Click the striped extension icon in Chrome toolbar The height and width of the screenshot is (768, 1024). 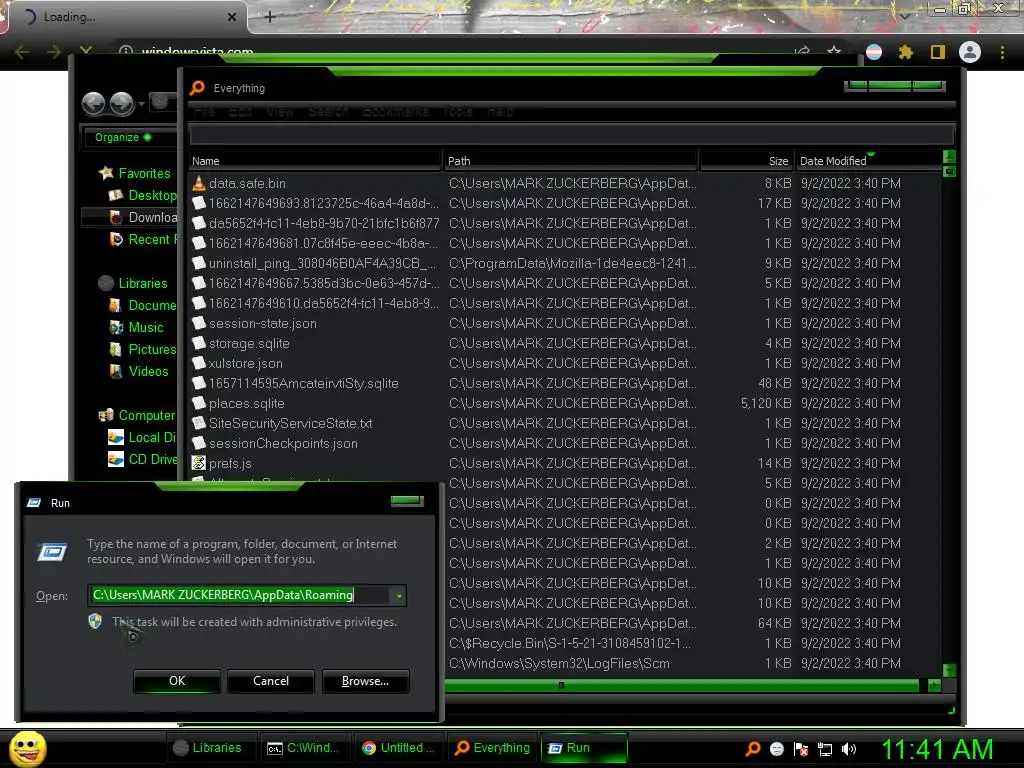coord(874,52)
